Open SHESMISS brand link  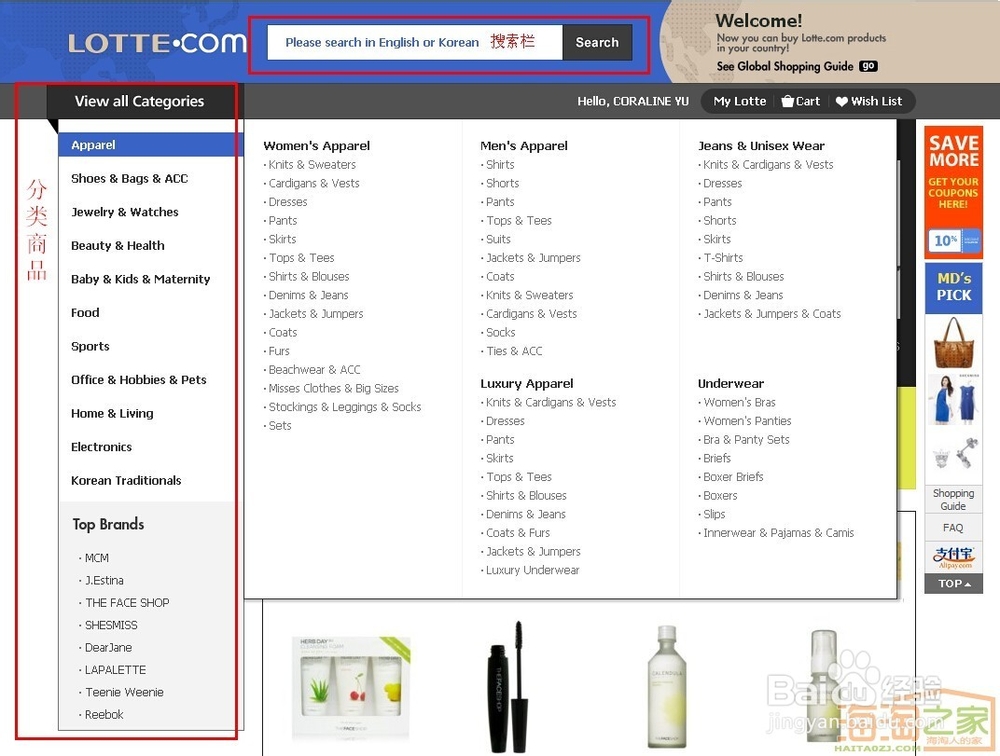tap(111, 625)
